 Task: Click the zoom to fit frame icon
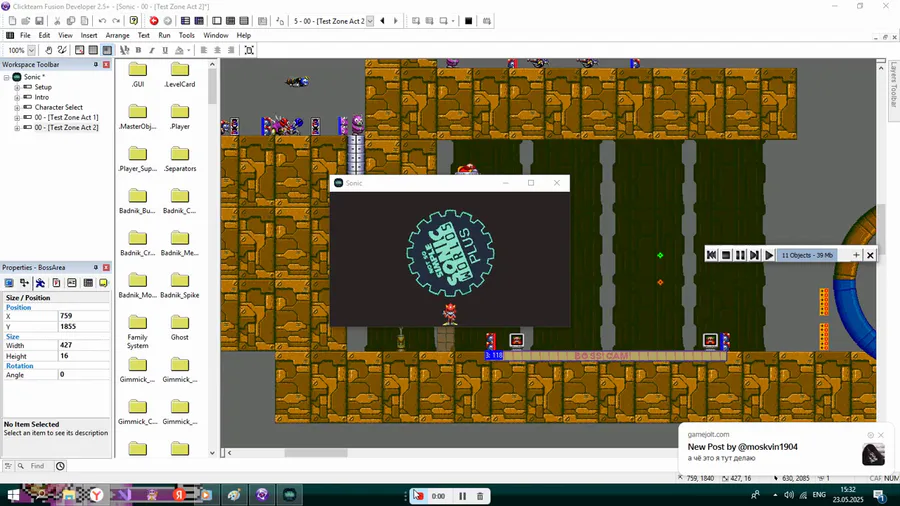coord(249,50)
